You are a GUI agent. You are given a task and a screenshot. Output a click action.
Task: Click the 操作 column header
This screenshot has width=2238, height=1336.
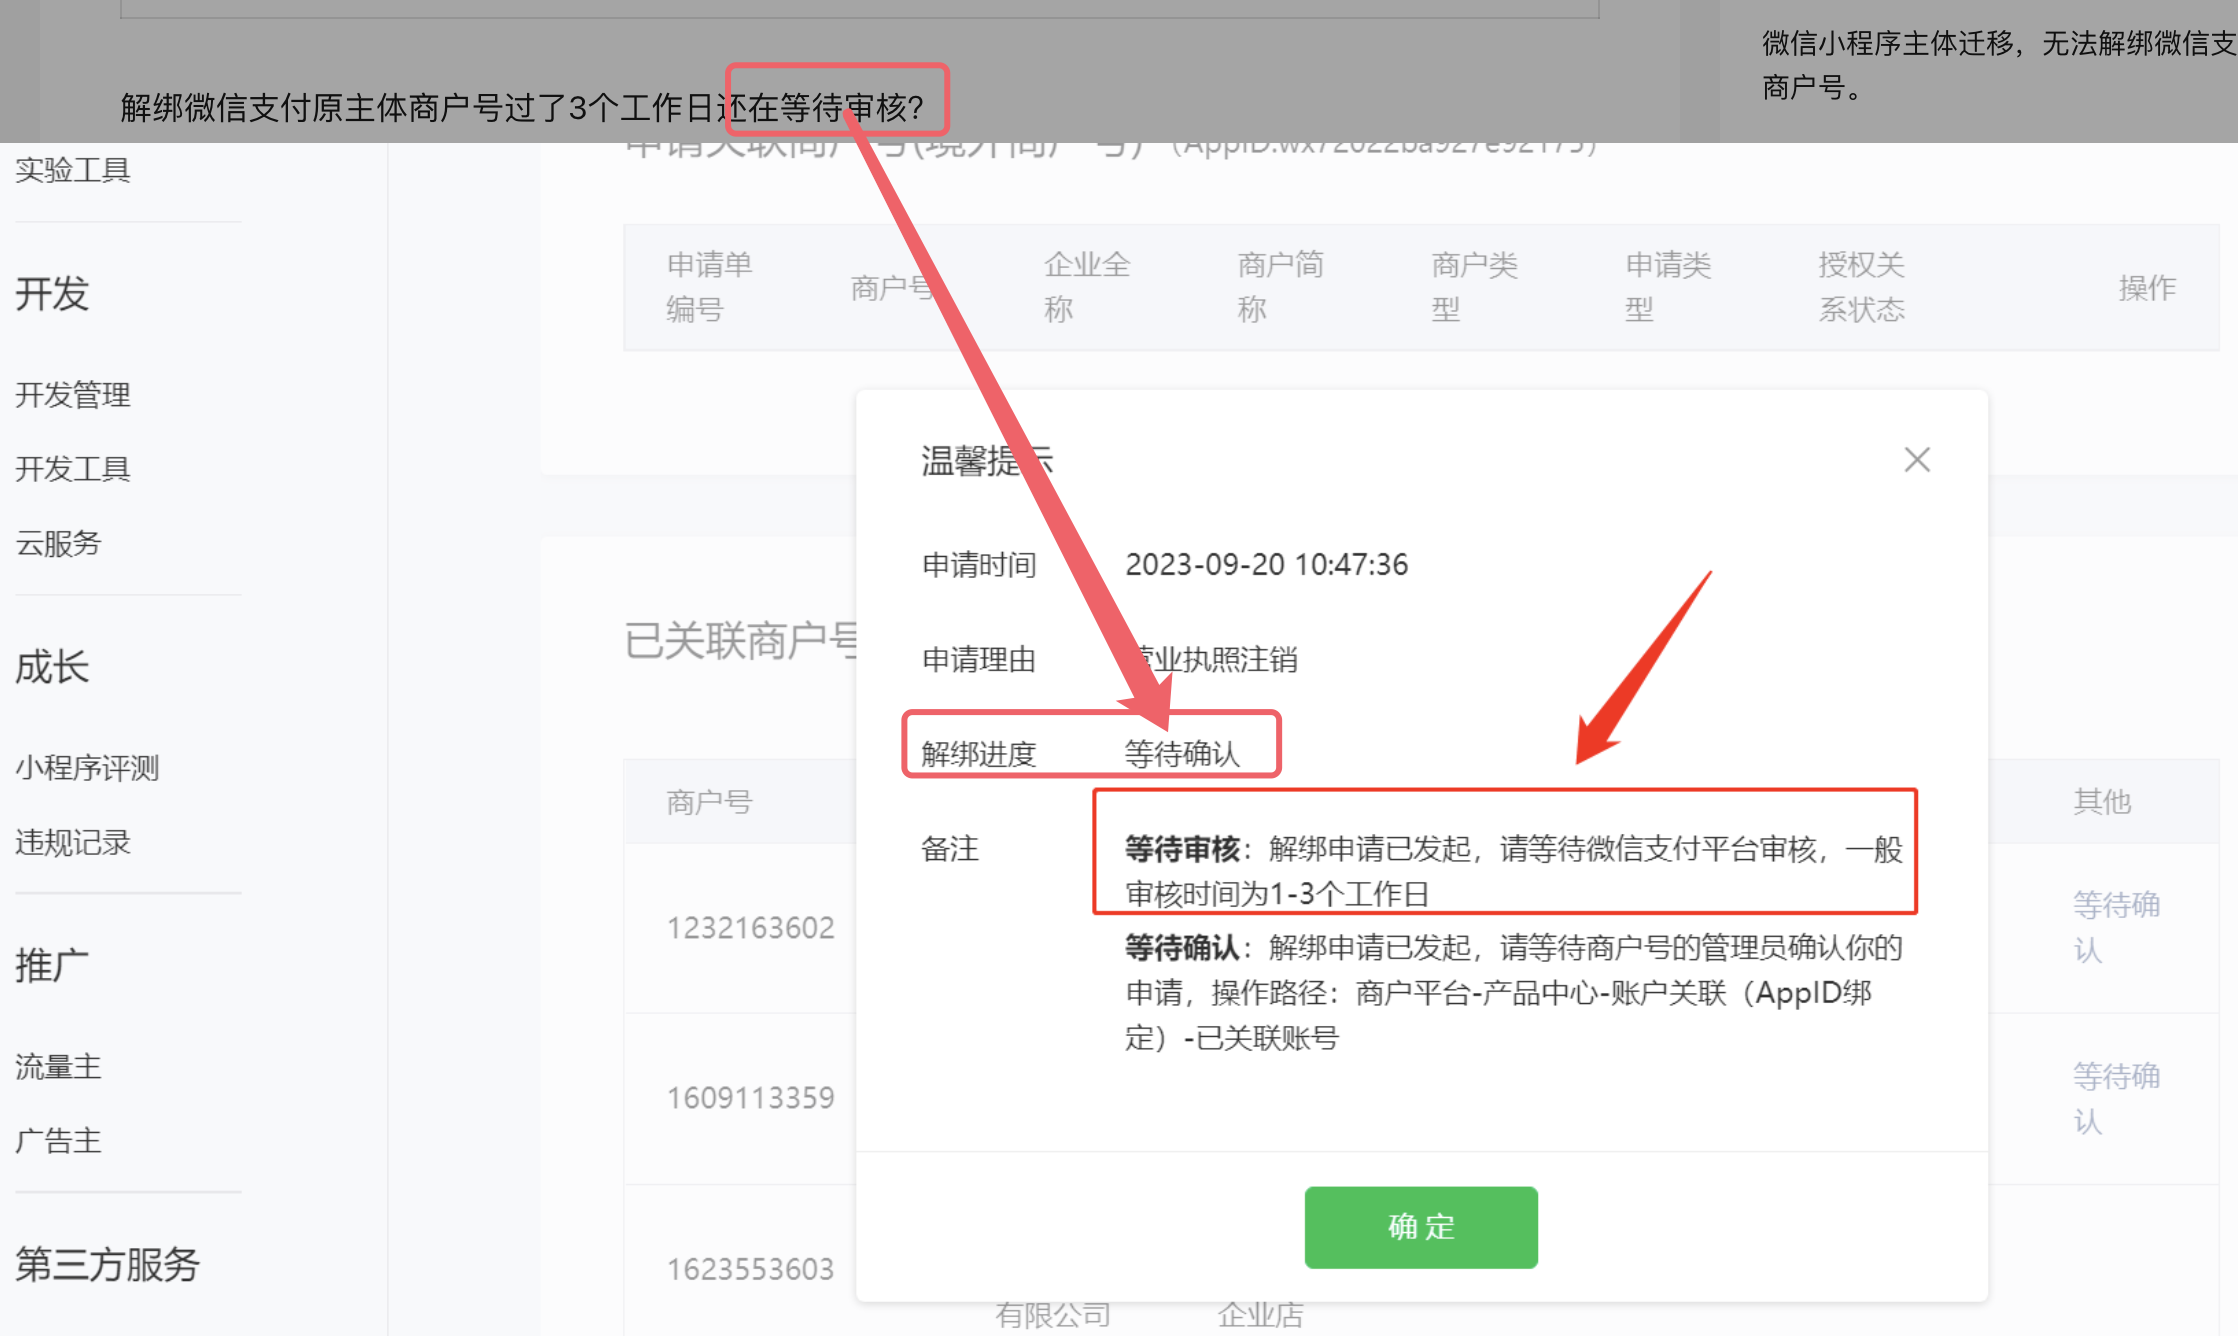(x=2146, y=288)
